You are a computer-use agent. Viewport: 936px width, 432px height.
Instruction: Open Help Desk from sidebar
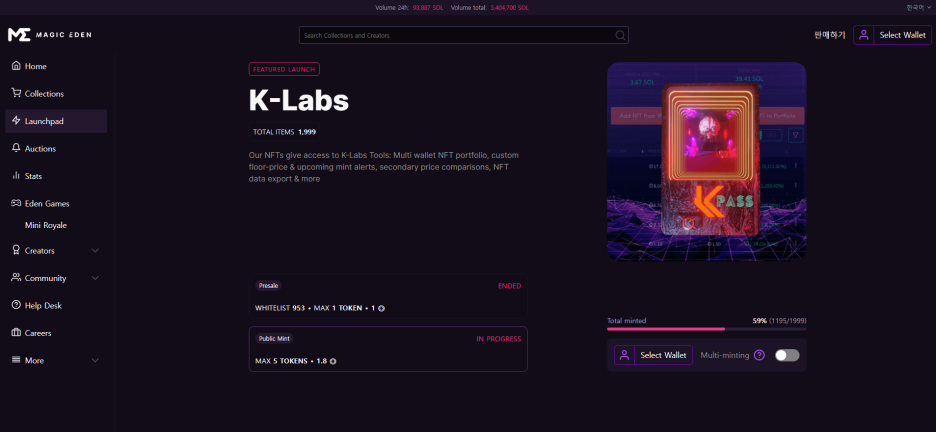click(56, 306)
